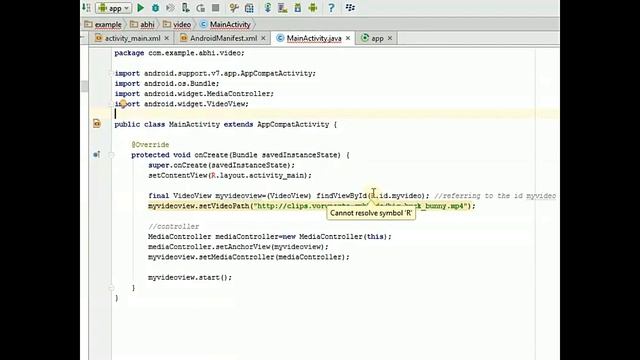Click the '@Override' annotation

[150, 145]
